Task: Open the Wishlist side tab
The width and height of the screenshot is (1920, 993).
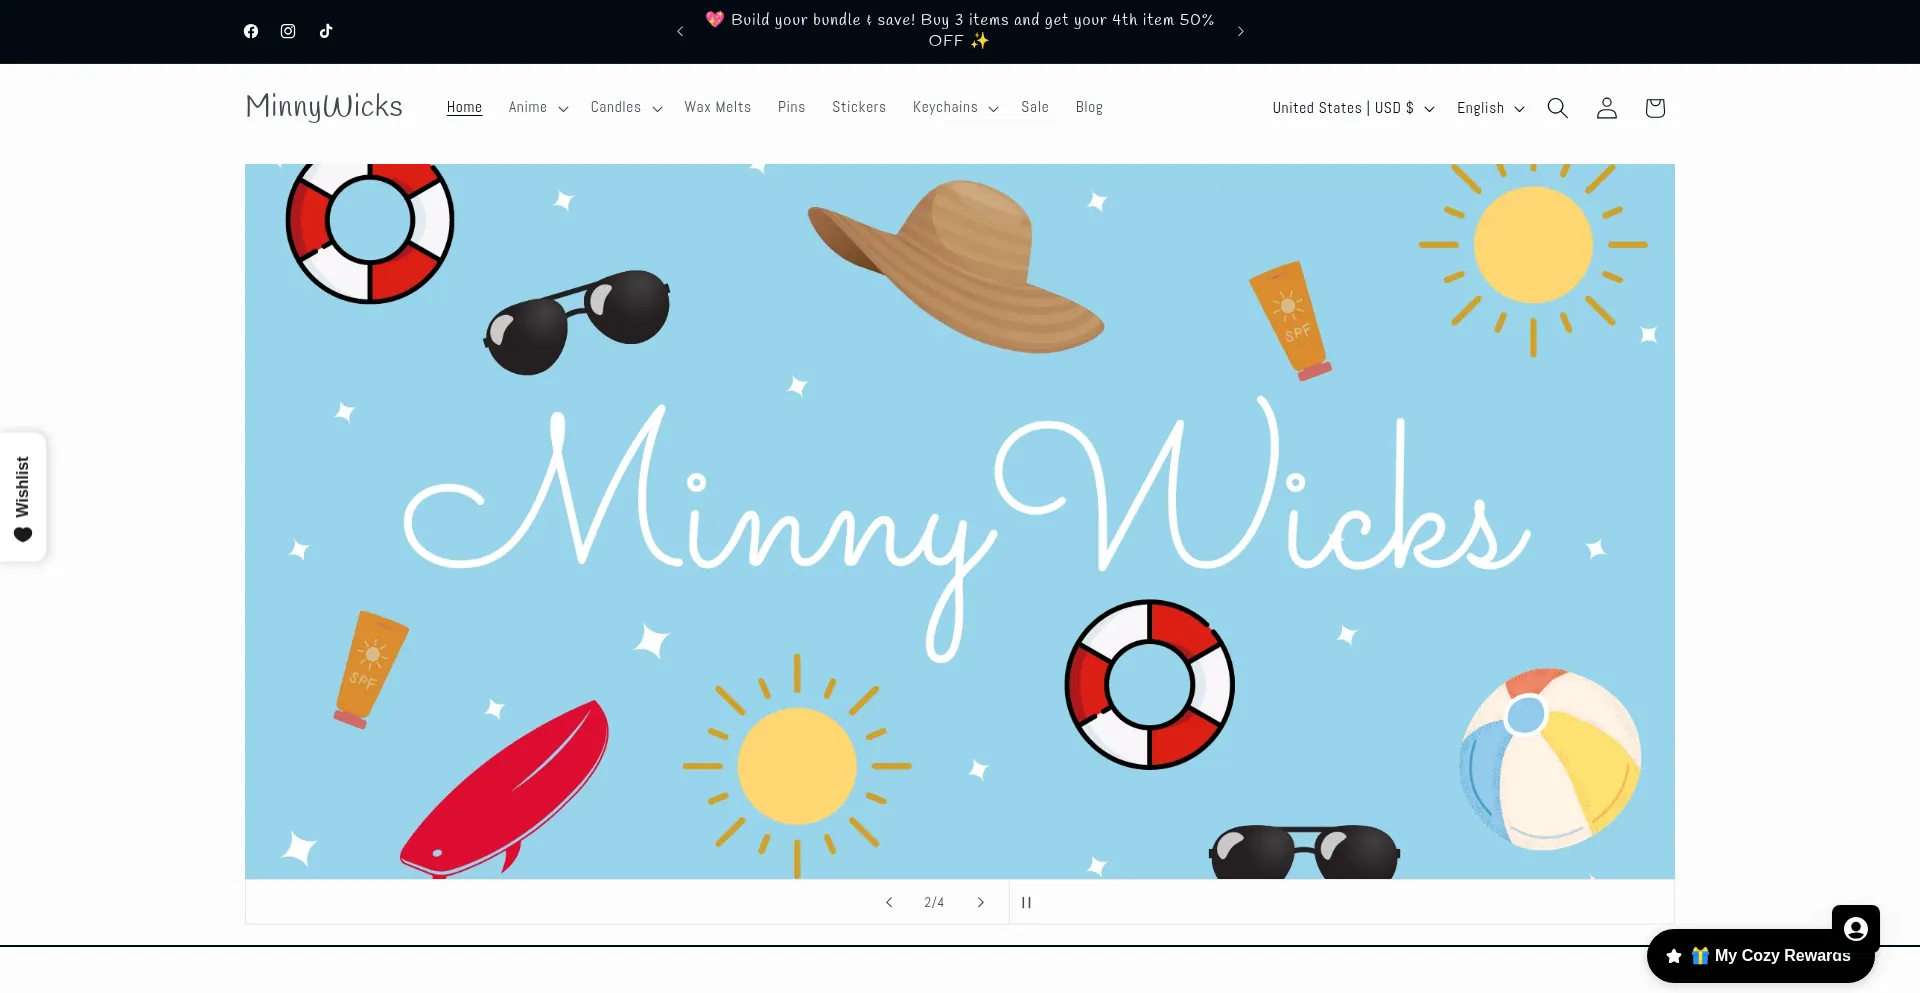Action: click(x=23, y=497)
